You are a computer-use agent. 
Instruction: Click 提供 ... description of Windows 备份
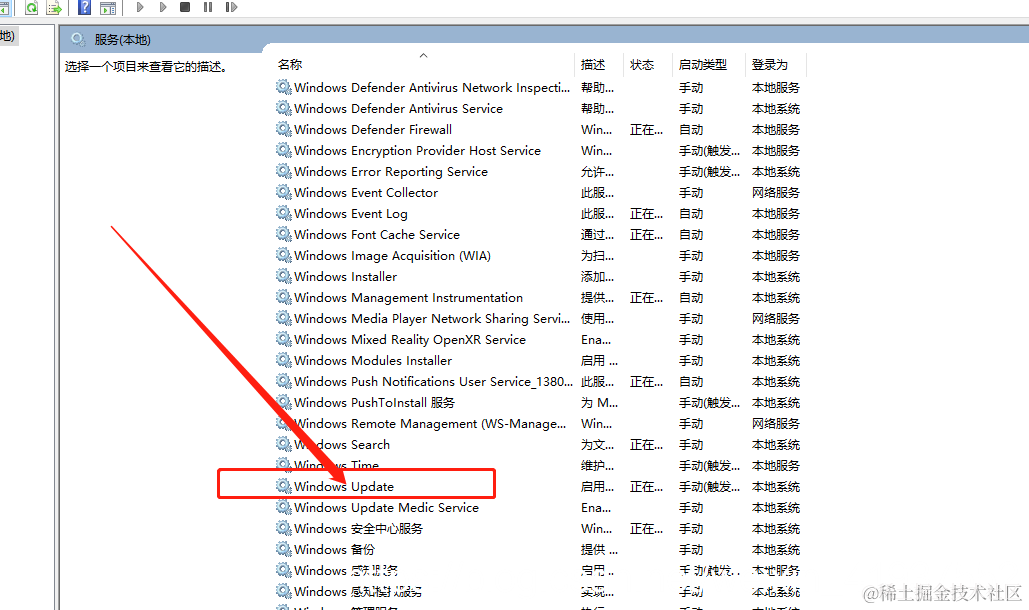tap(599, 550)
